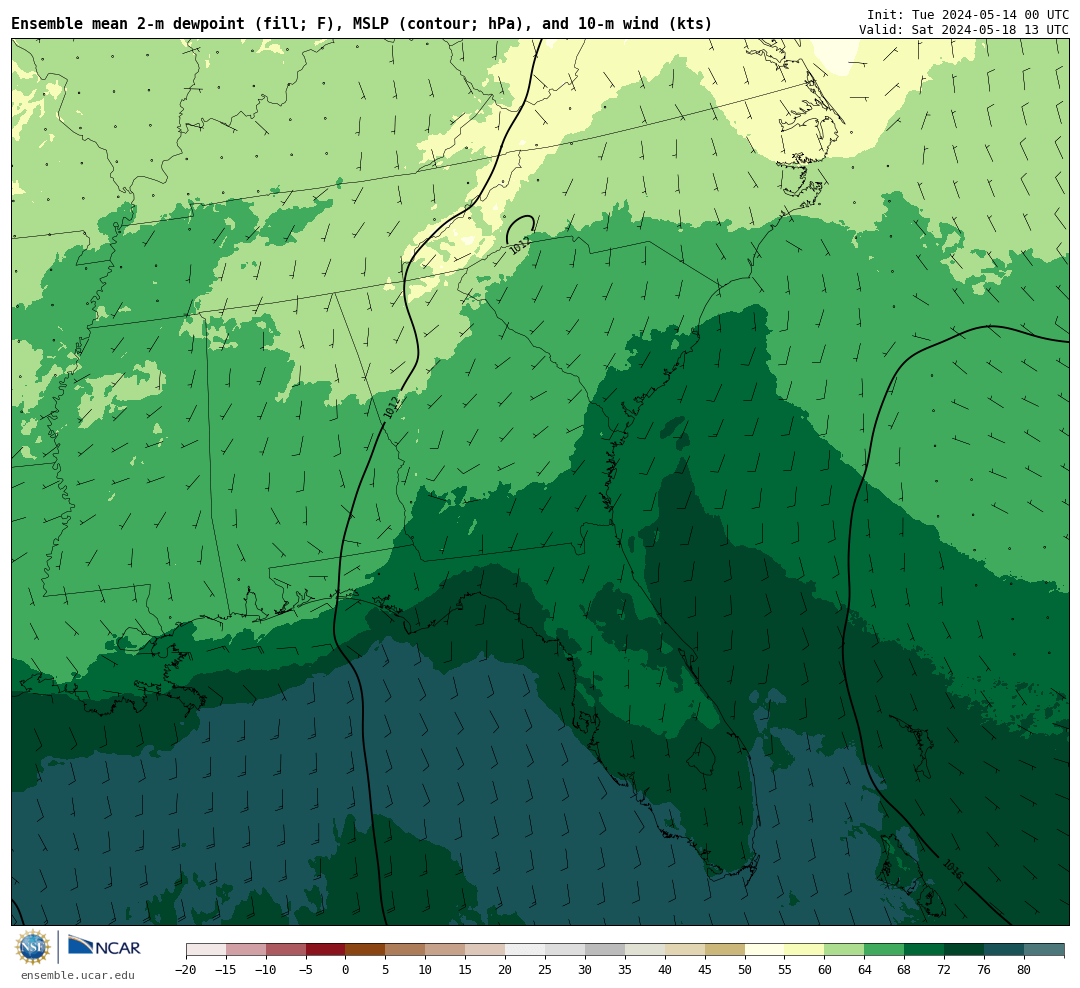This screenshot has height=988, width=1080.
Task: Pick the -15 to -10 colorbar swatch
Action: (x=246, y=949)
